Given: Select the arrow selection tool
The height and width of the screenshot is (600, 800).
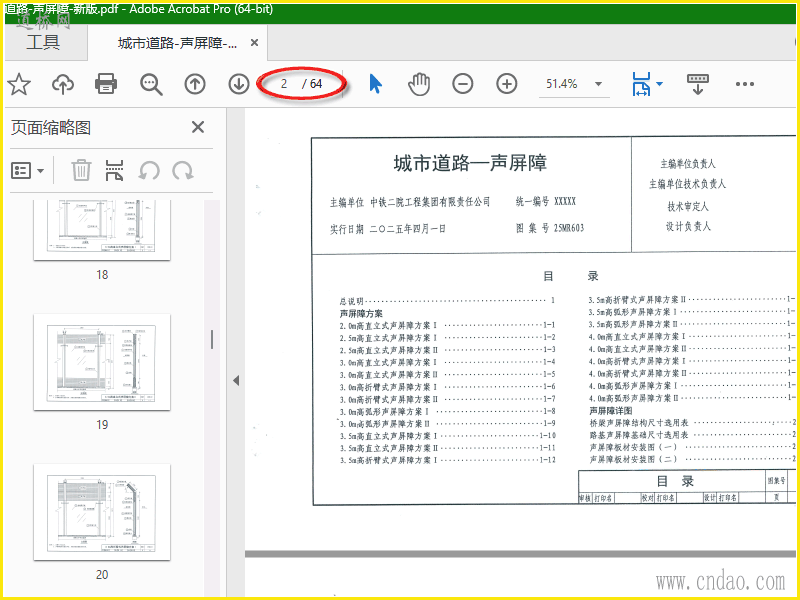Looking at the screenshot, I should [375, 84].
